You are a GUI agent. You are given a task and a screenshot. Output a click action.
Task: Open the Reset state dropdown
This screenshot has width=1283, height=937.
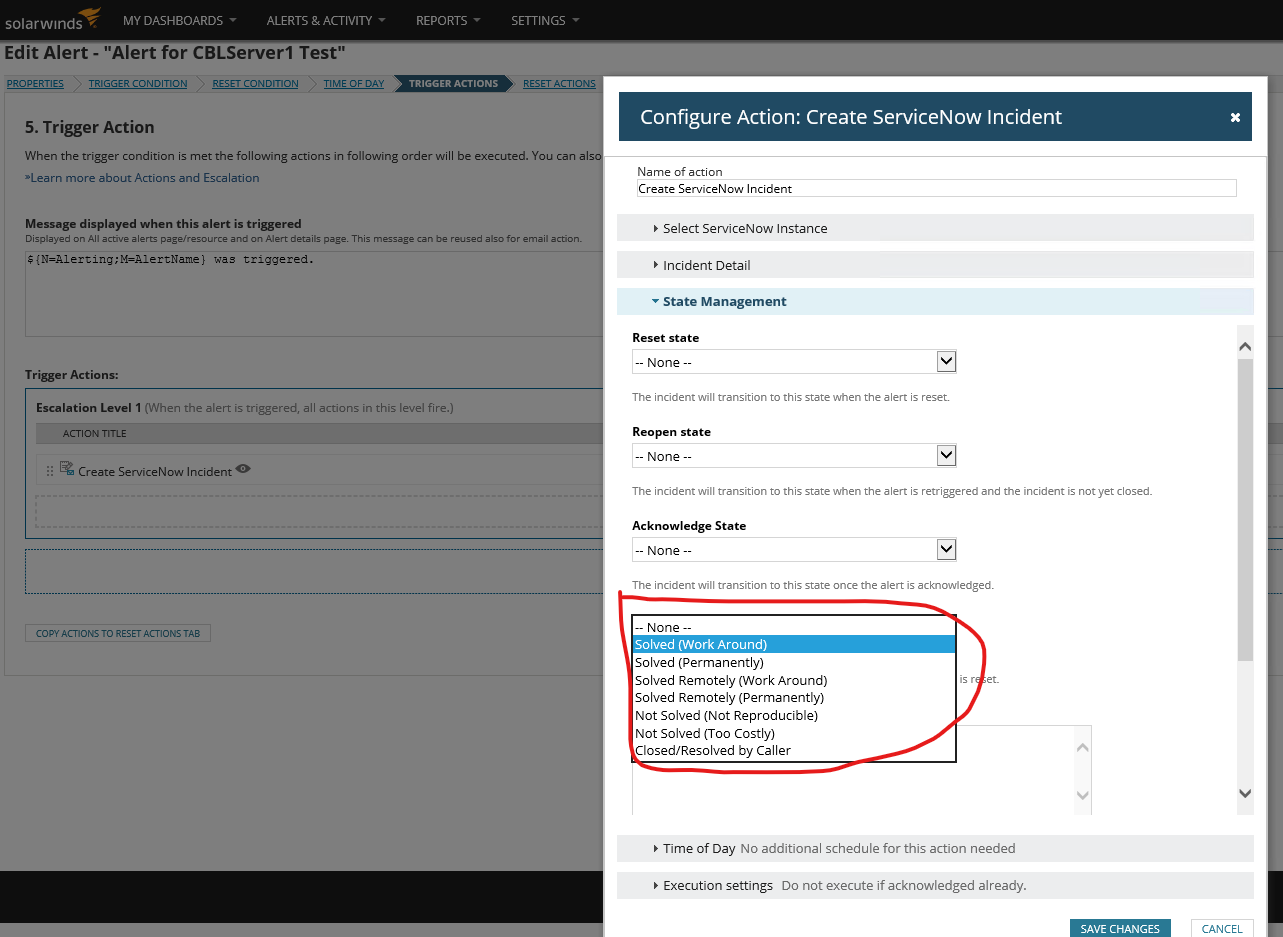click(794, 362)
